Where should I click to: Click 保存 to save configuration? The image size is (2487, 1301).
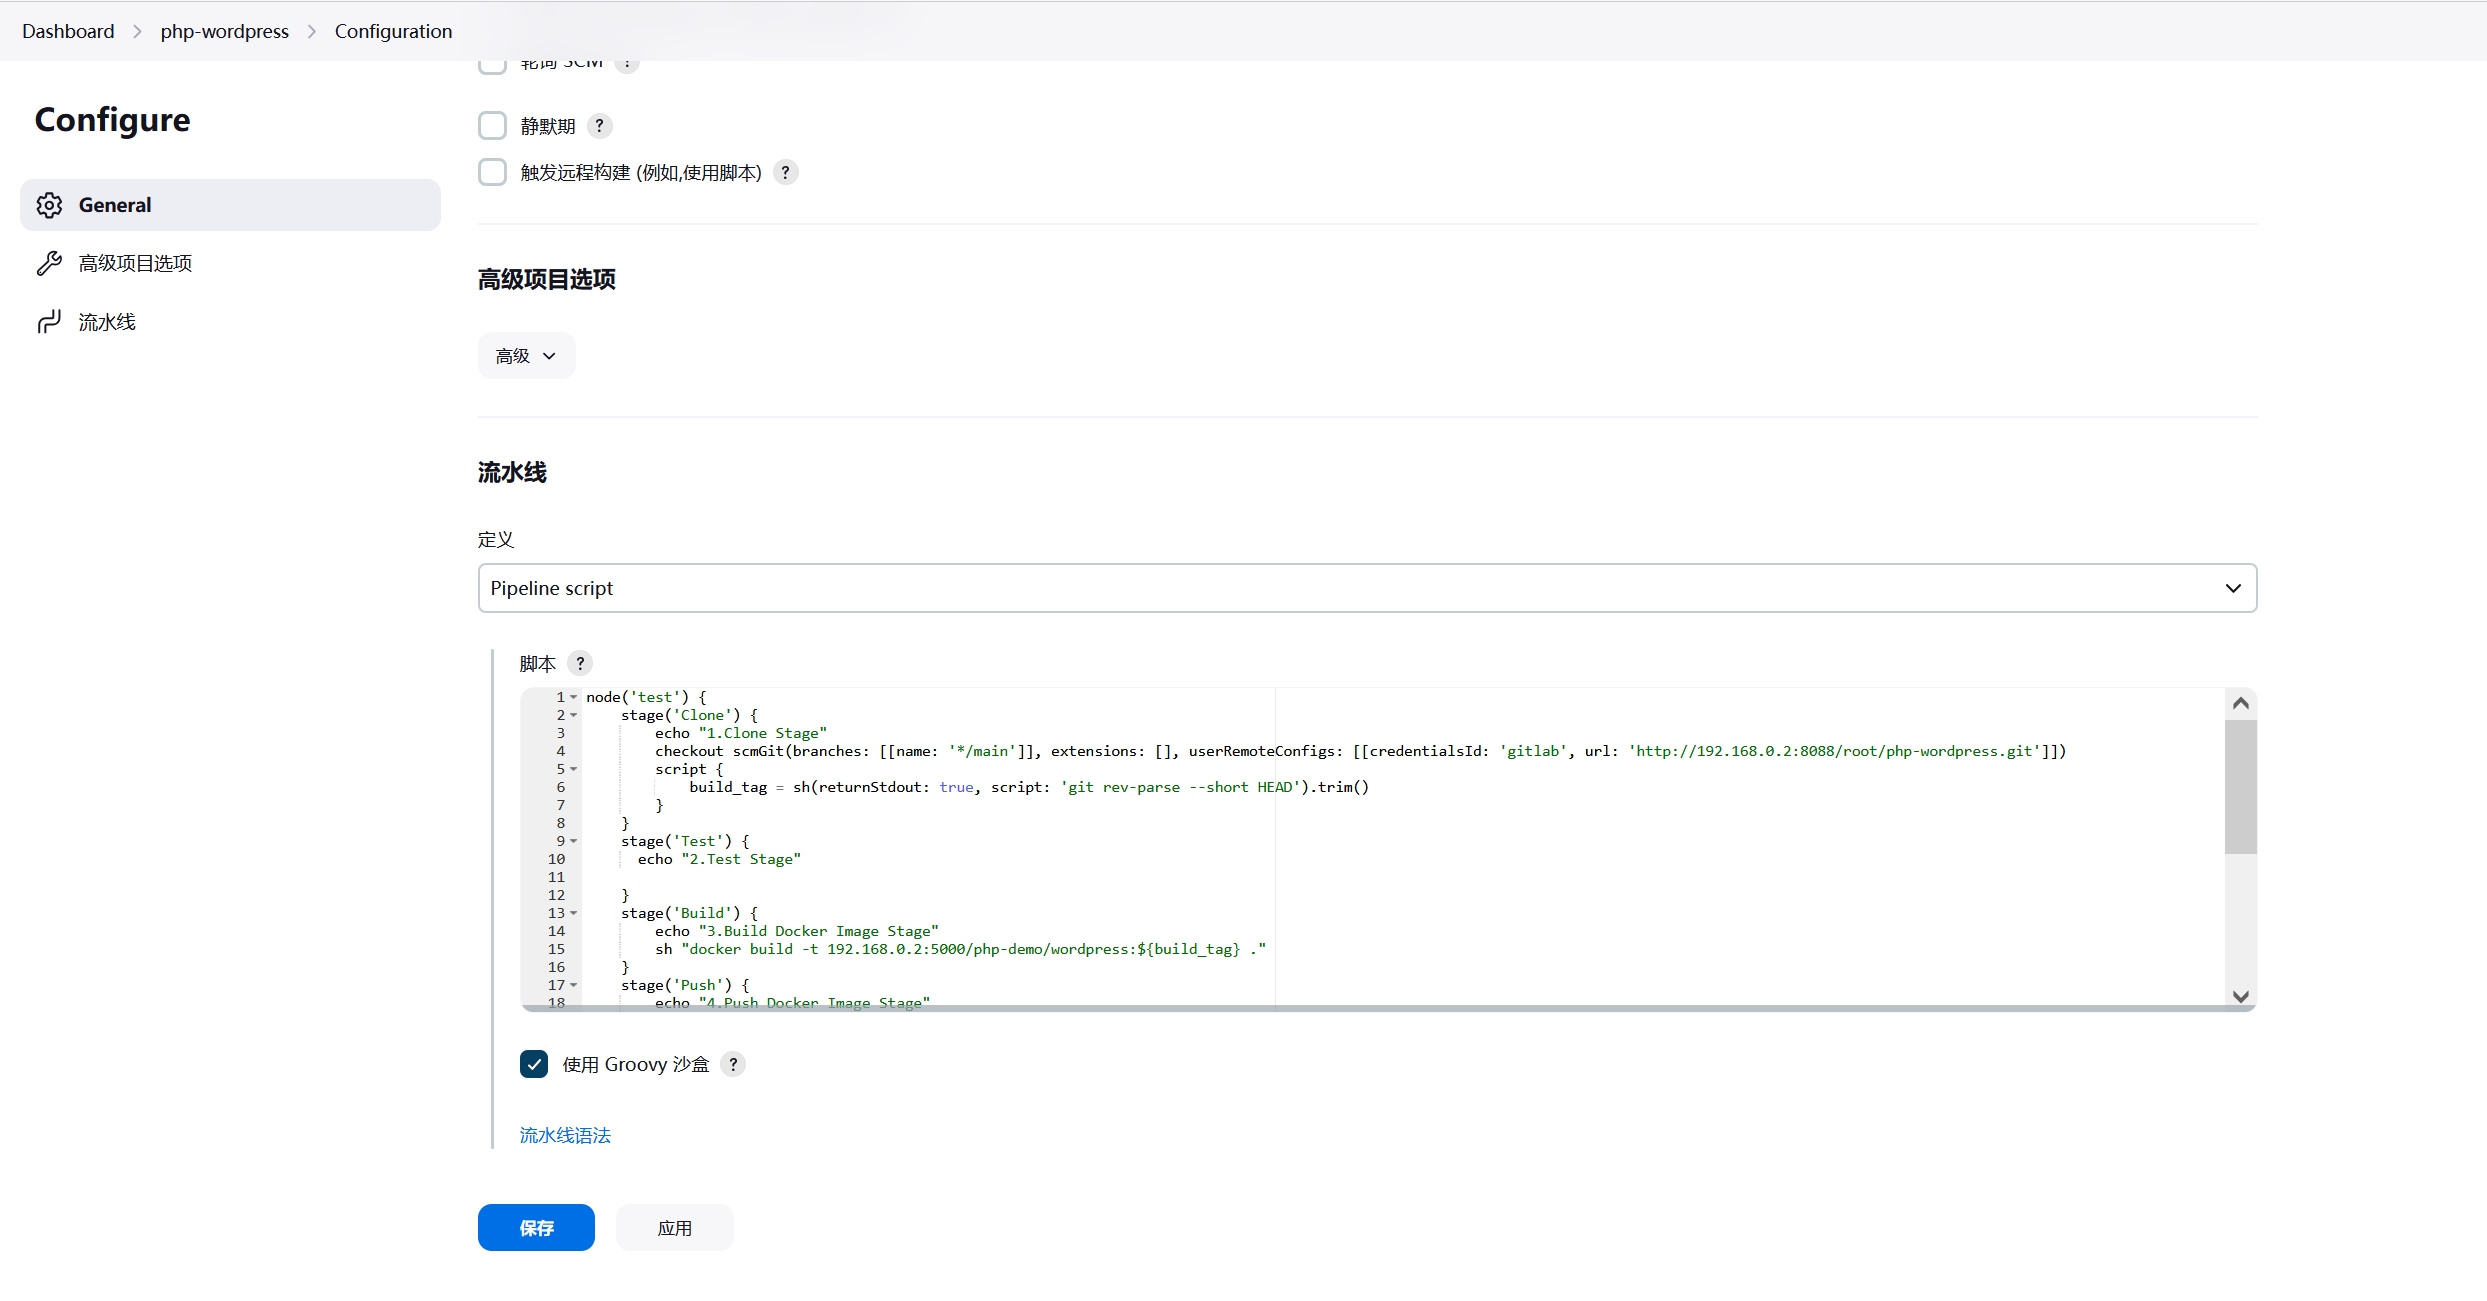[x=536, y=1227]
